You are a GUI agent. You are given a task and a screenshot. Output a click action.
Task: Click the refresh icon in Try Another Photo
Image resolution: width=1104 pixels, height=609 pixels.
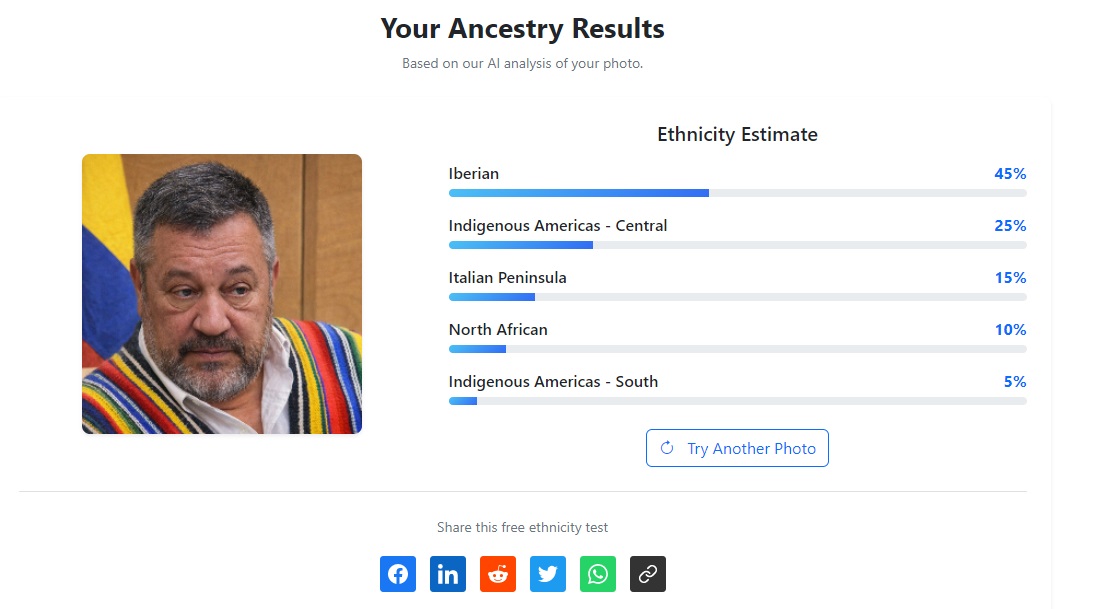pyautogui.click(x=667, y=448)
